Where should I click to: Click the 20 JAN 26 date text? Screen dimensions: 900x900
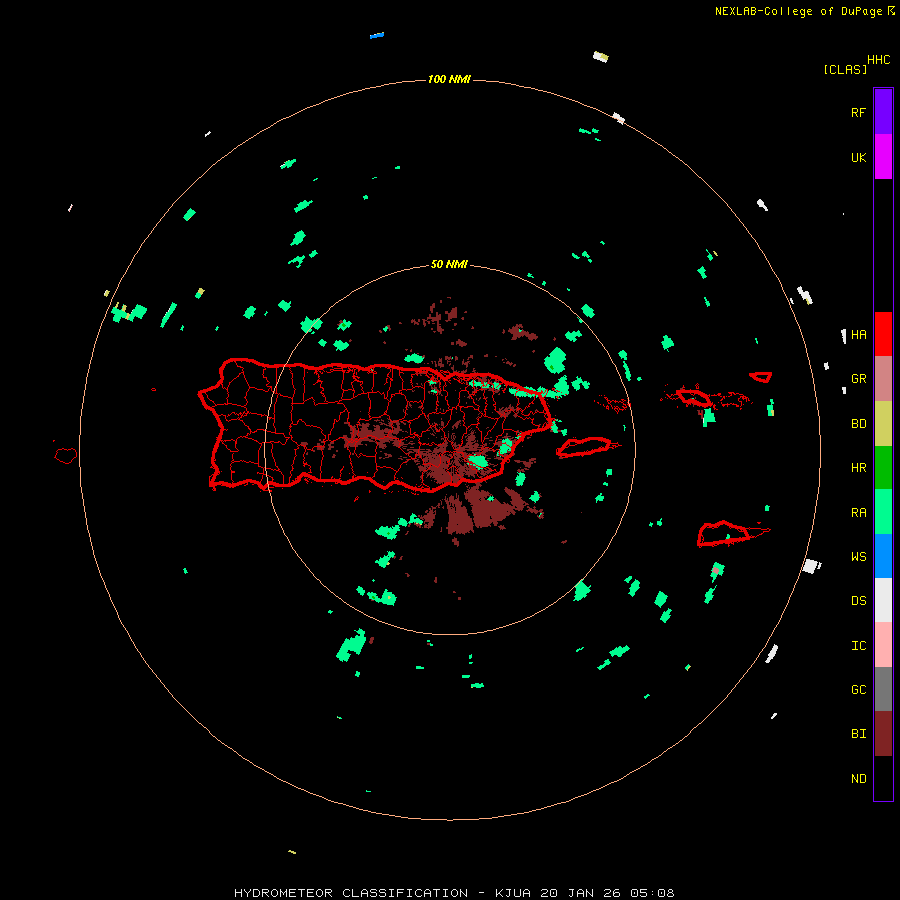(x=580, y=893)
